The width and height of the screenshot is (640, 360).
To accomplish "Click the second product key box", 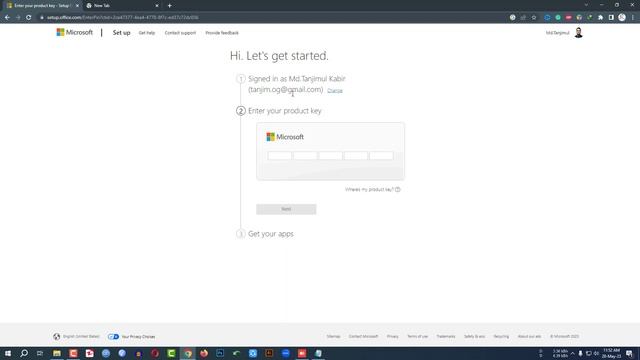I will coord(305,156).
